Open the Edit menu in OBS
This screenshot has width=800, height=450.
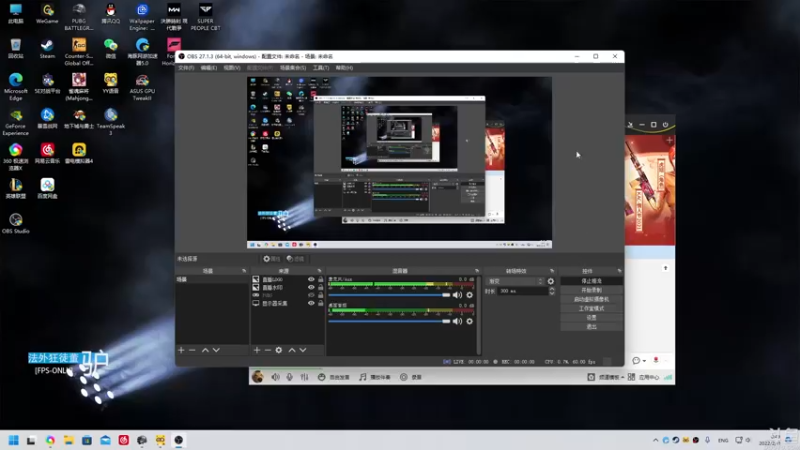(208, 68)
